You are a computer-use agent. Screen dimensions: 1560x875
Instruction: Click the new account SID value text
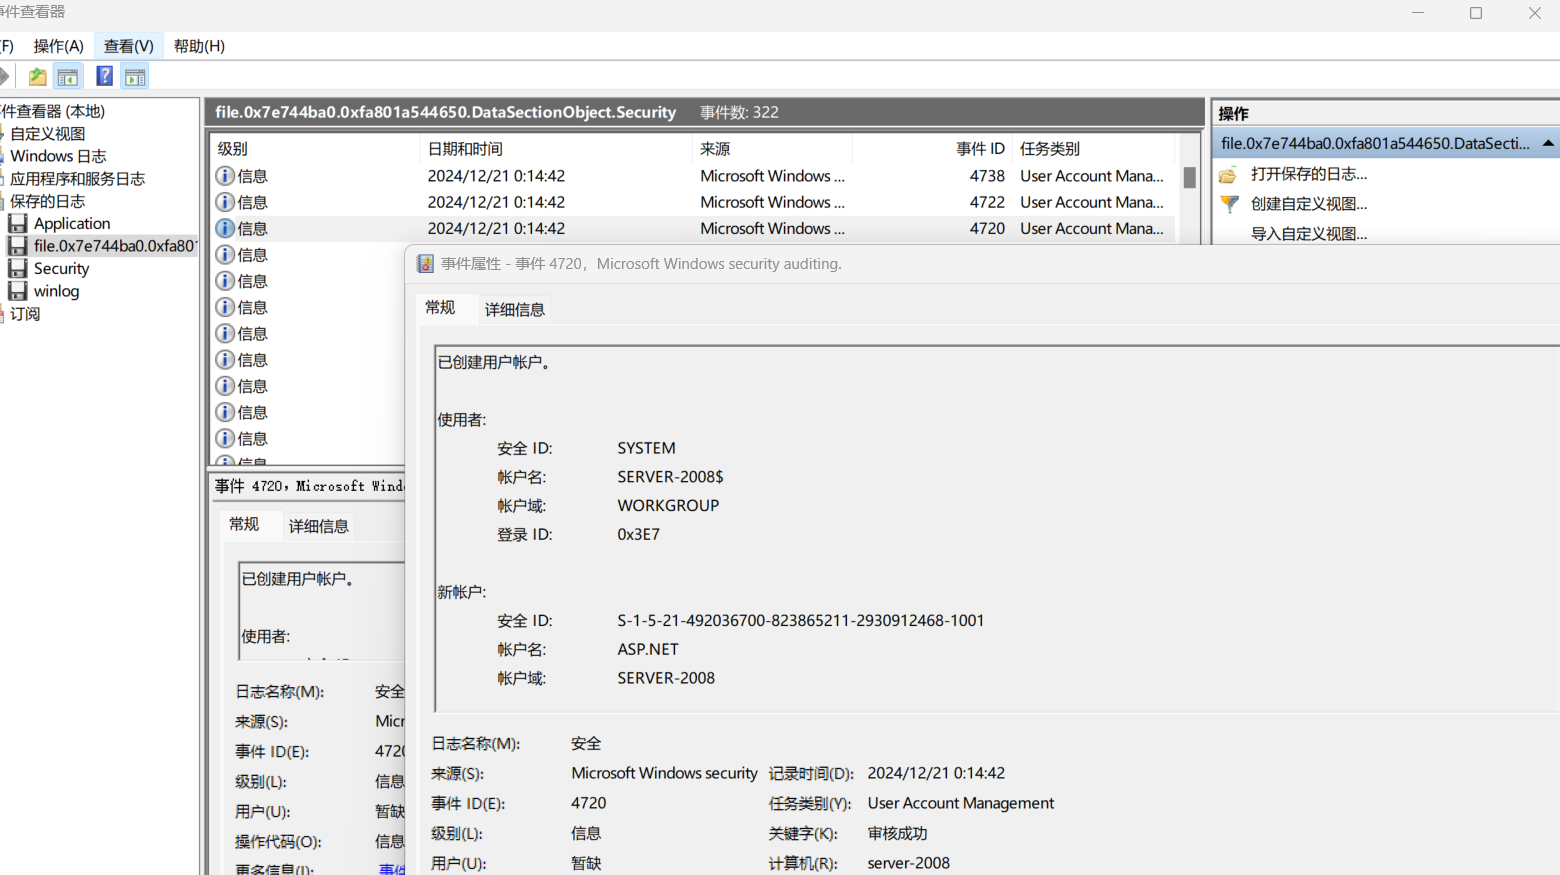[x=800, y=621]
